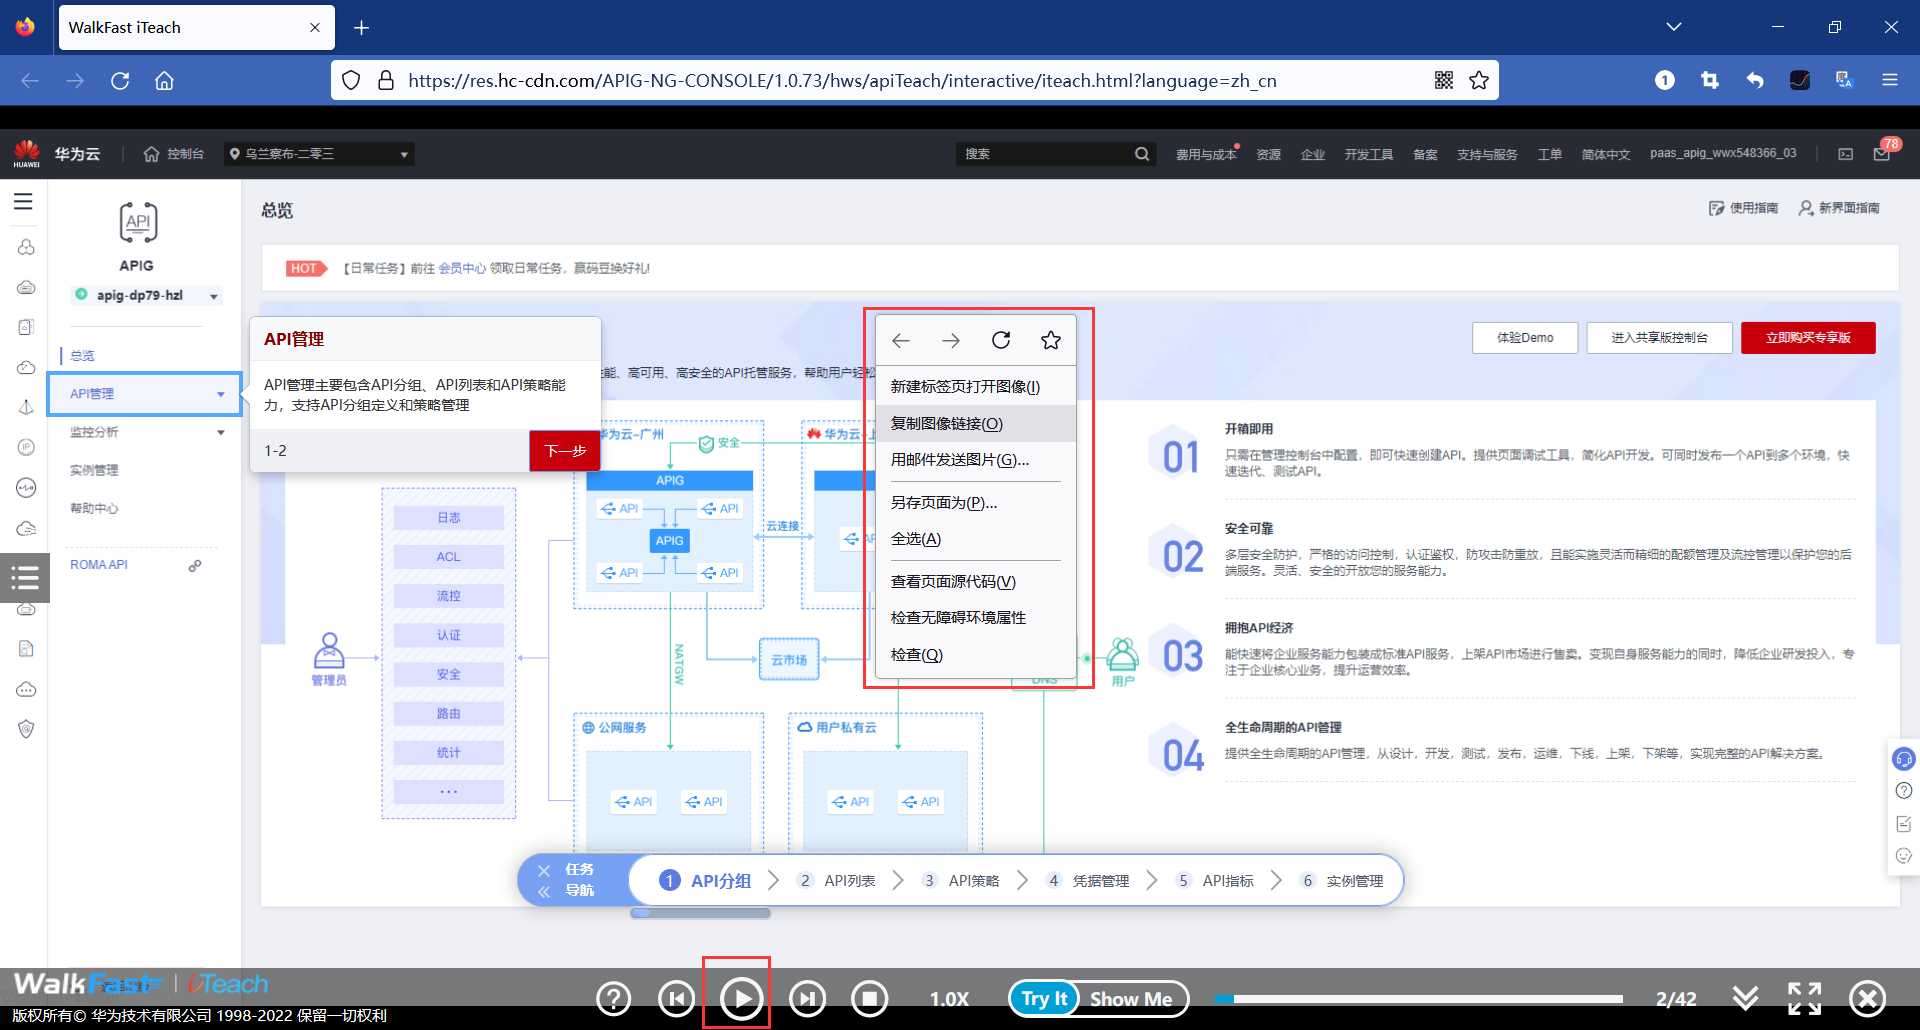Click the 体验Demo button
Image resolution: width=1920 pixels, height=1030 pixels.
coord(1525,338)
